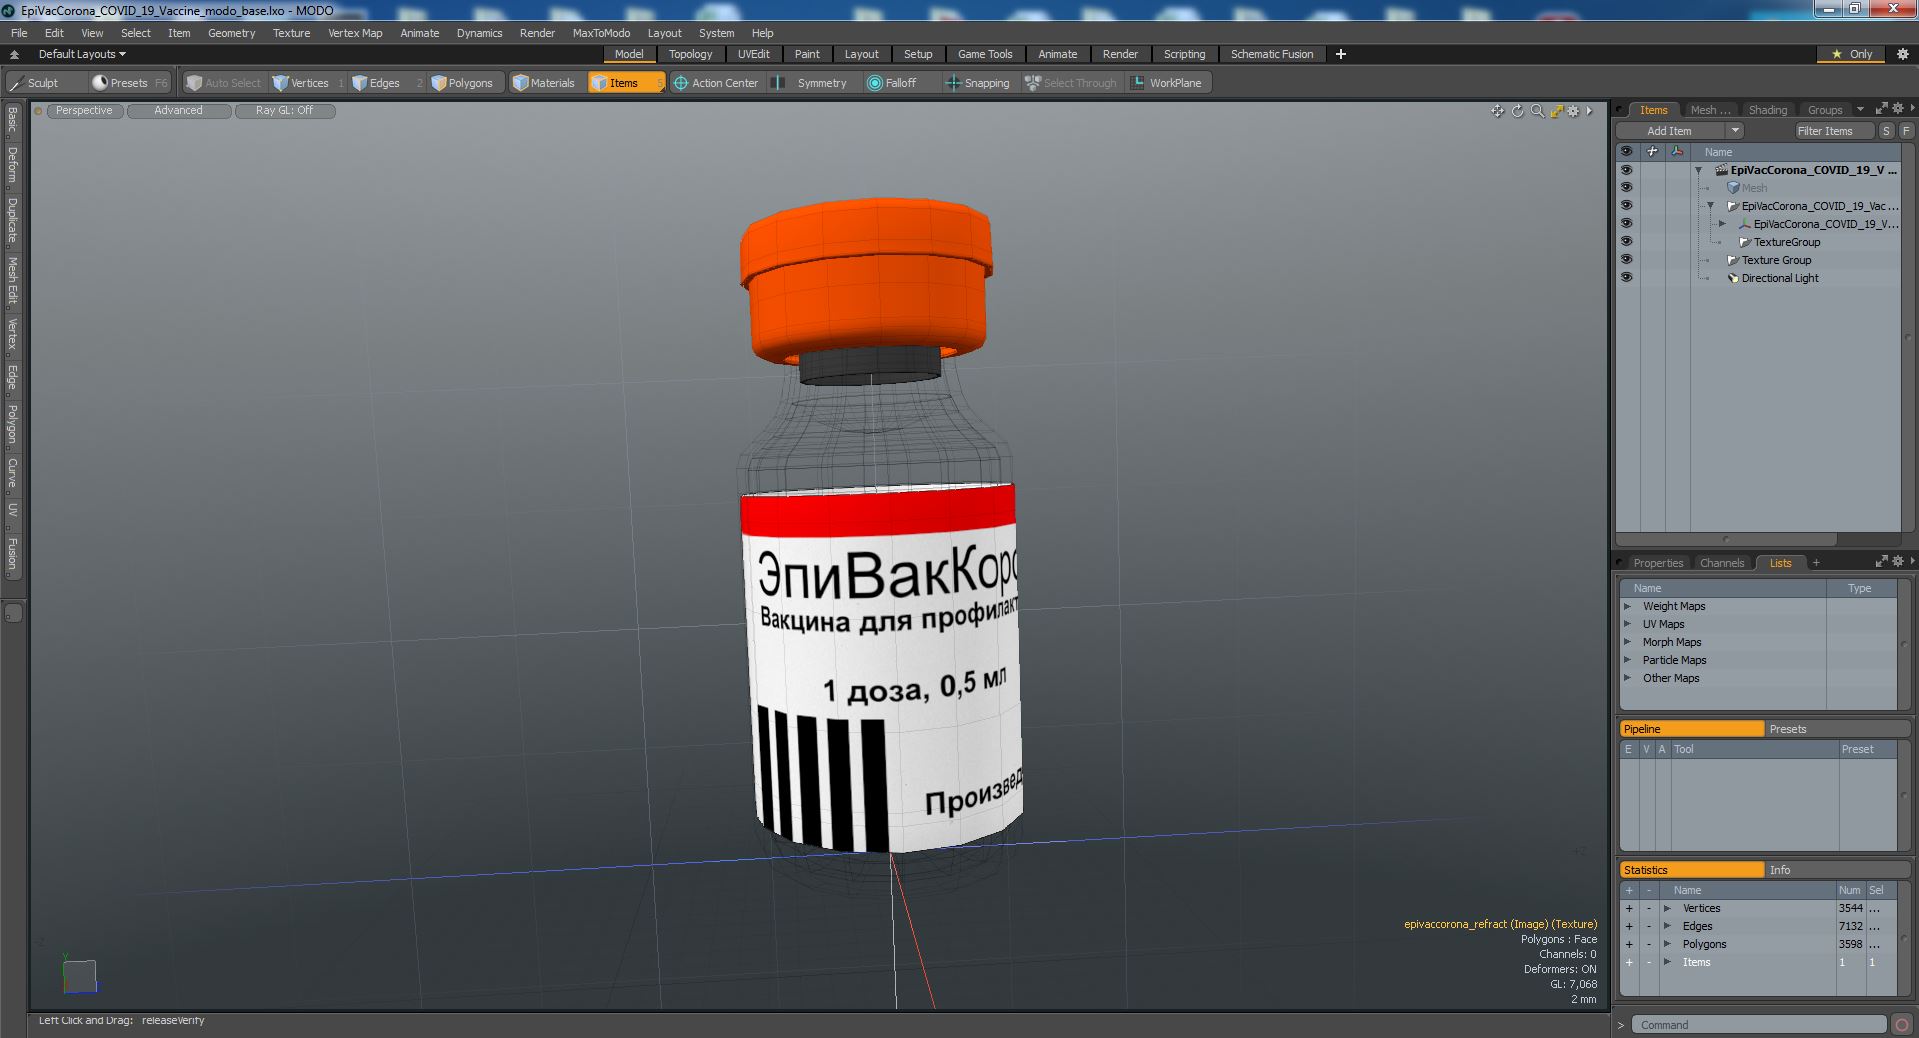Toggle Snapping on or off
This screenshot has width=1919, height=1038.
coord(978,83)
